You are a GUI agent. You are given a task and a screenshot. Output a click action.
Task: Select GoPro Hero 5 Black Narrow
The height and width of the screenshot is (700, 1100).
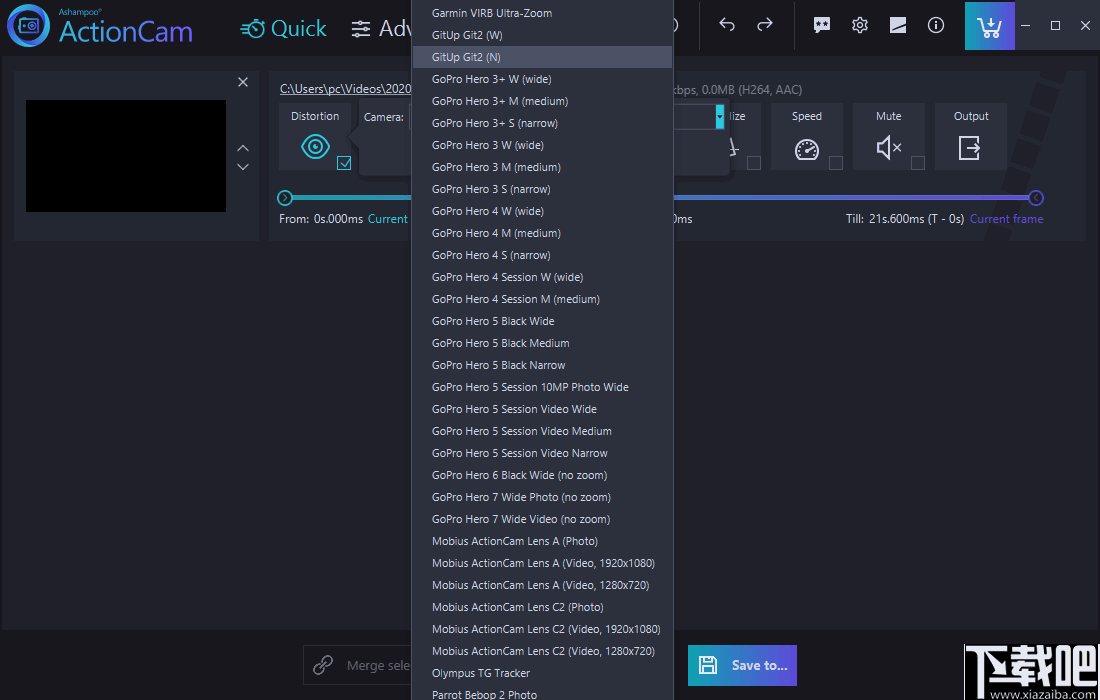coord(542,365)
